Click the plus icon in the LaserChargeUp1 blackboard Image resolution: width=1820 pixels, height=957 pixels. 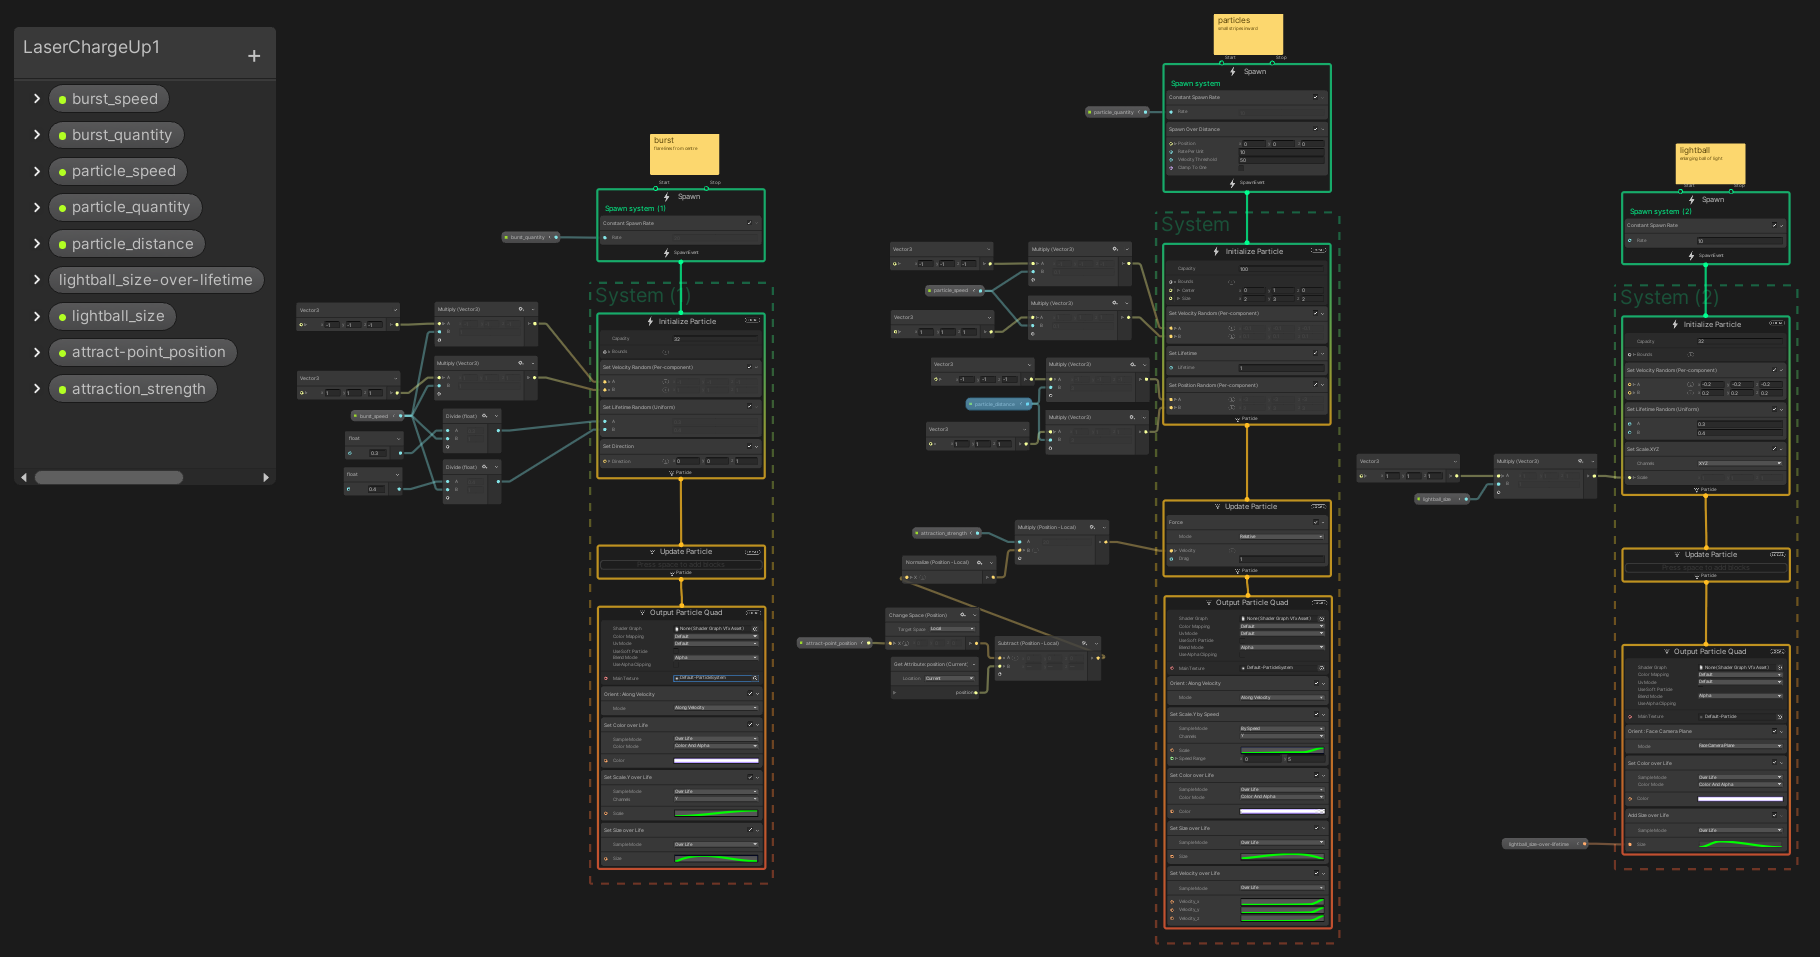(x=254, y=56)
